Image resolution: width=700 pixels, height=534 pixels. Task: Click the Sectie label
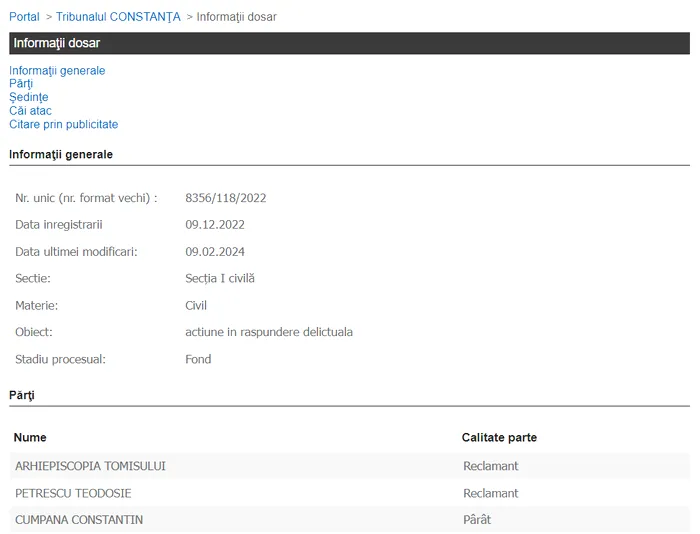33,279
